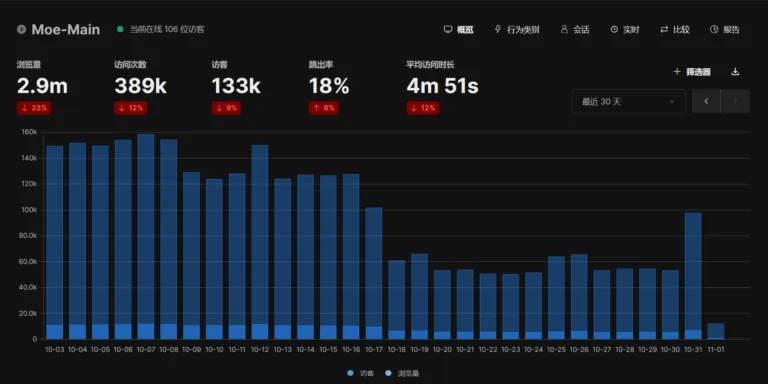Open the 会话 sessions tab
The image size is (768, 384).
(x=575, y=29)
